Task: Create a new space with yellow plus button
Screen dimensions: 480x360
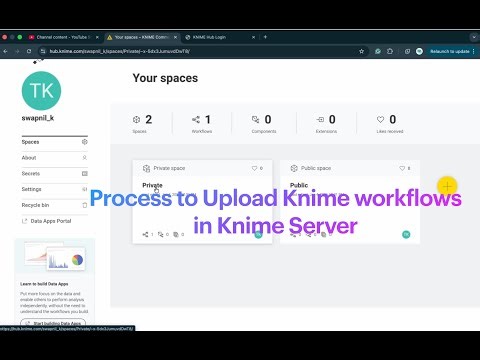Action: [x=447, y=187]
